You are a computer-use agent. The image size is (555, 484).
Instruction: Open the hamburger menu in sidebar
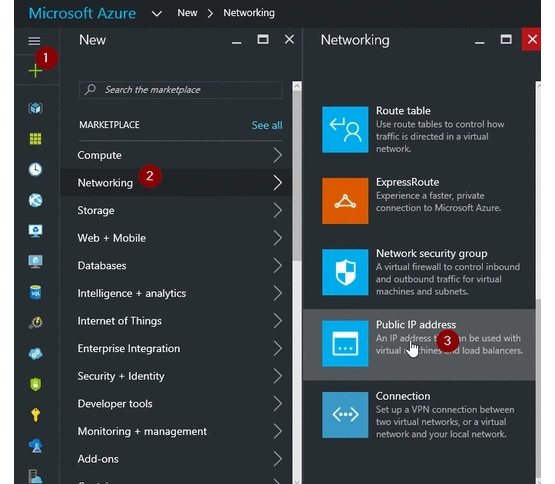(x=34, y=41)
